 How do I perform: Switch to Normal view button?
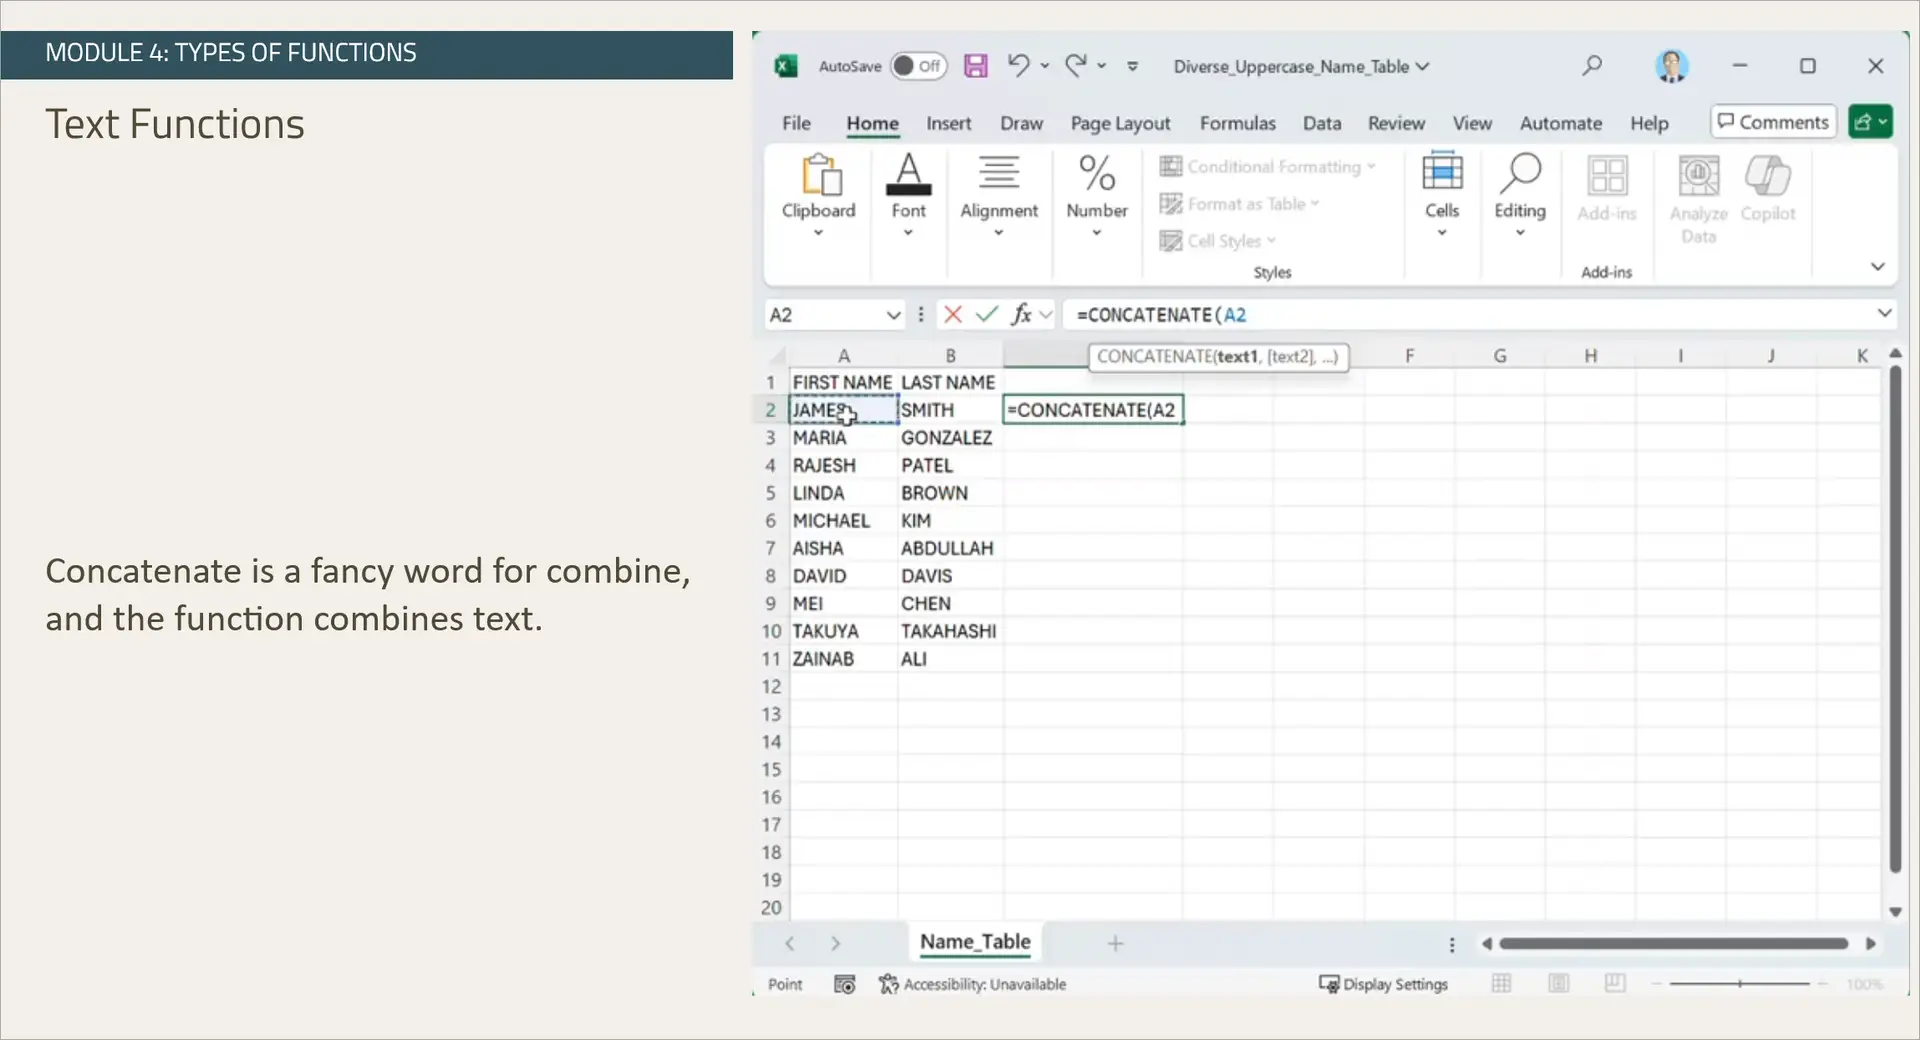click(x=1501, y=984)
